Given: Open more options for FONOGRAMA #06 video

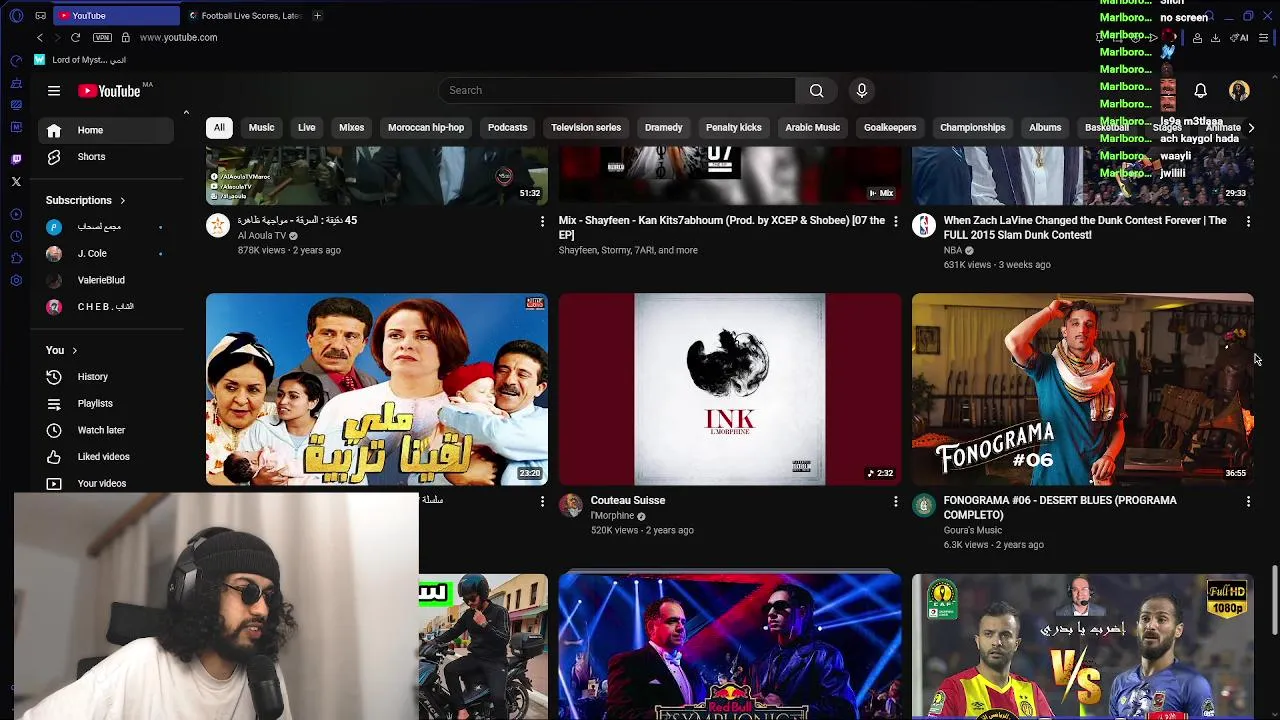Looking at the screenshot, I should coord(1248,501).
